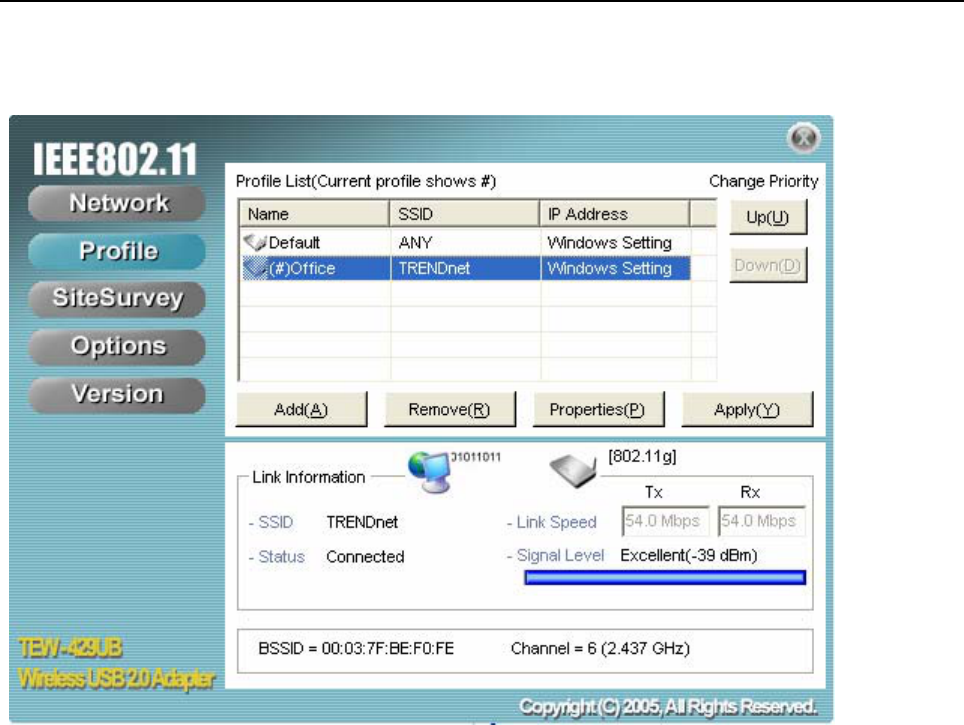Apply the profile with Apply(Y)
The width and height of the screenshot is (964, 725).
(x=747, y=410)
